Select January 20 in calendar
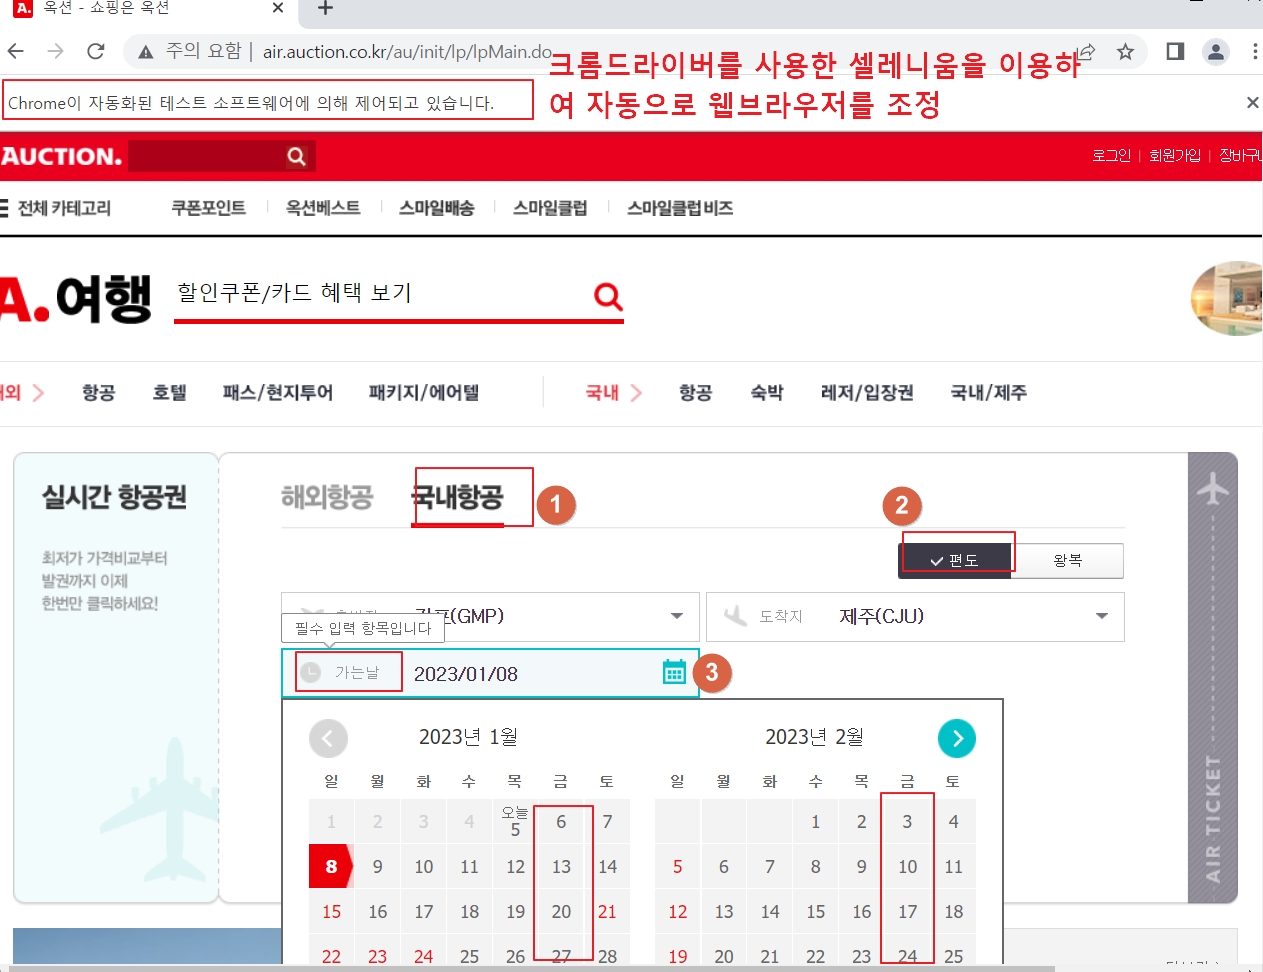Screen dimensions: 1263x972 point(561,912)
